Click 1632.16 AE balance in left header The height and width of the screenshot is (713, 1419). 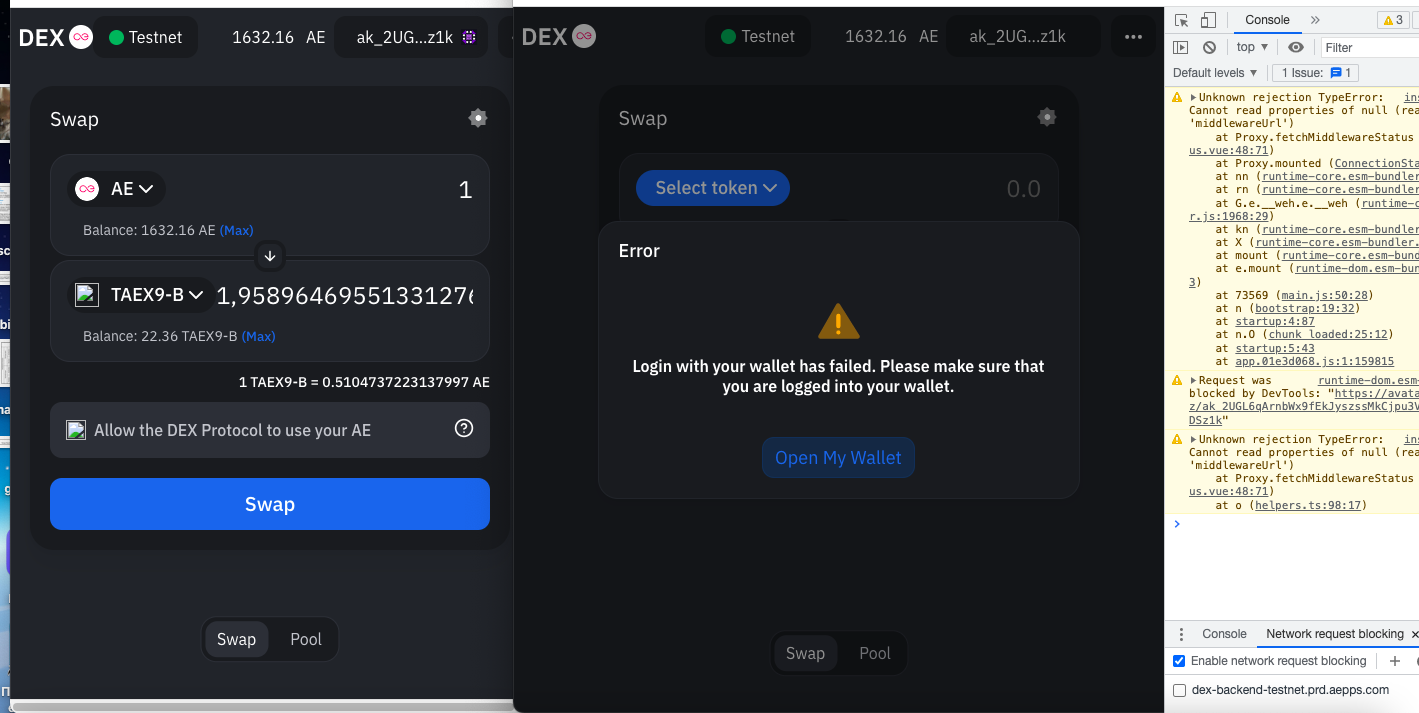click(278, 37)
